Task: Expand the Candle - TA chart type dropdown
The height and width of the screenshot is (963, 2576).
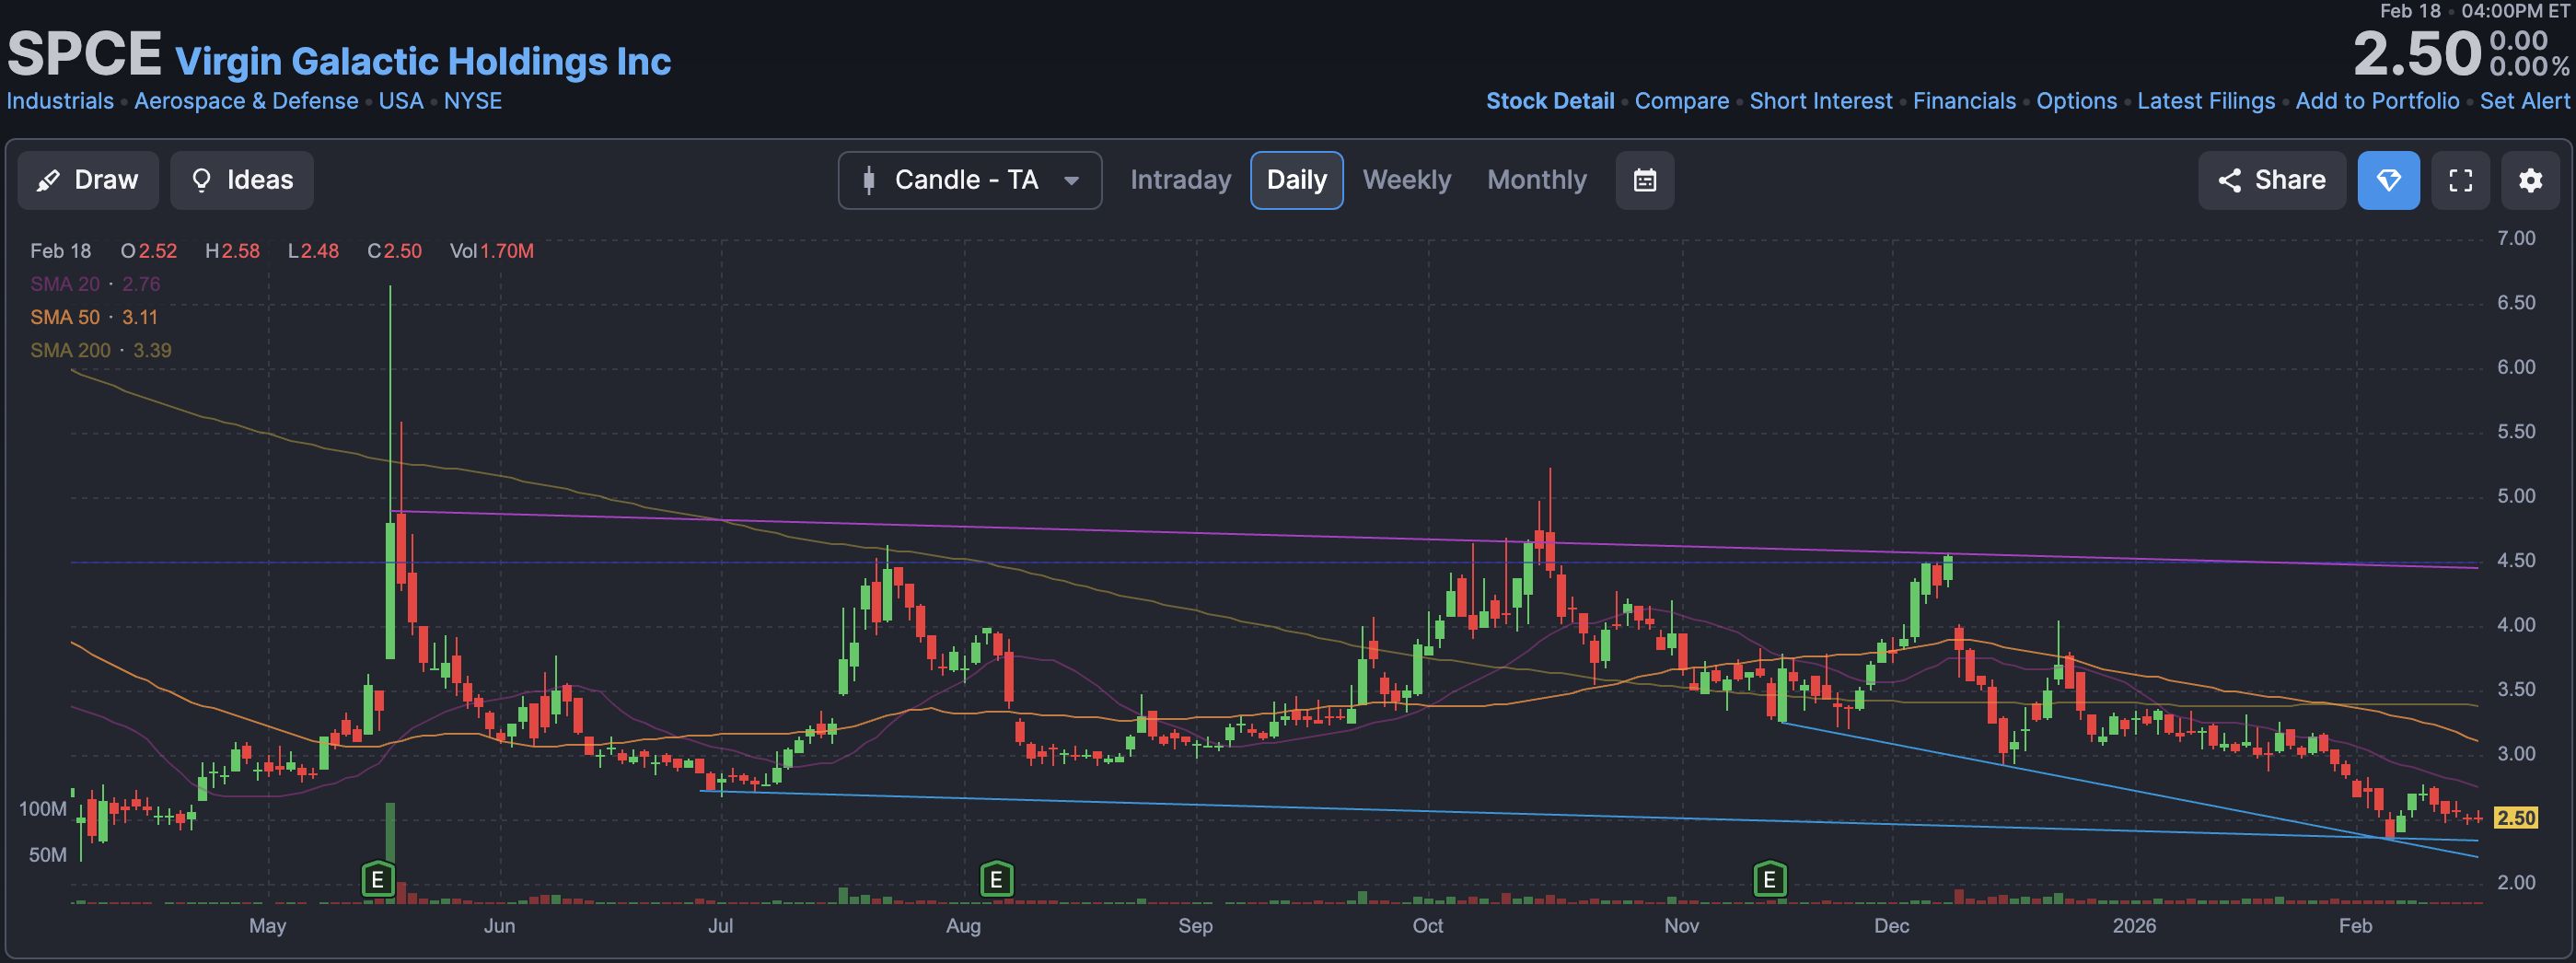Action: tap(969, 180)
